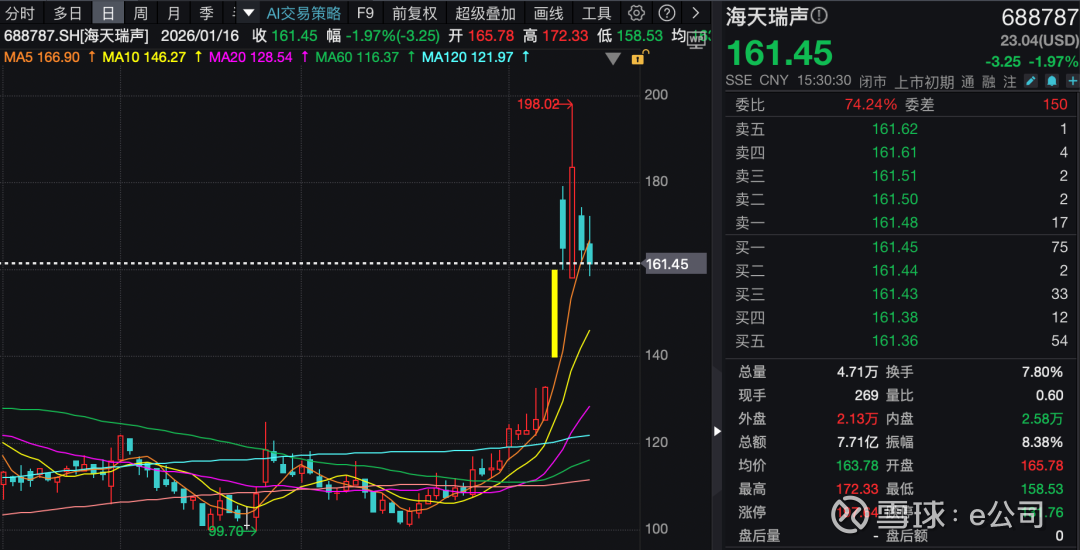Click the 注 registration tag
Screen dimensions: 1080x550
click(x=1010, y=82)
